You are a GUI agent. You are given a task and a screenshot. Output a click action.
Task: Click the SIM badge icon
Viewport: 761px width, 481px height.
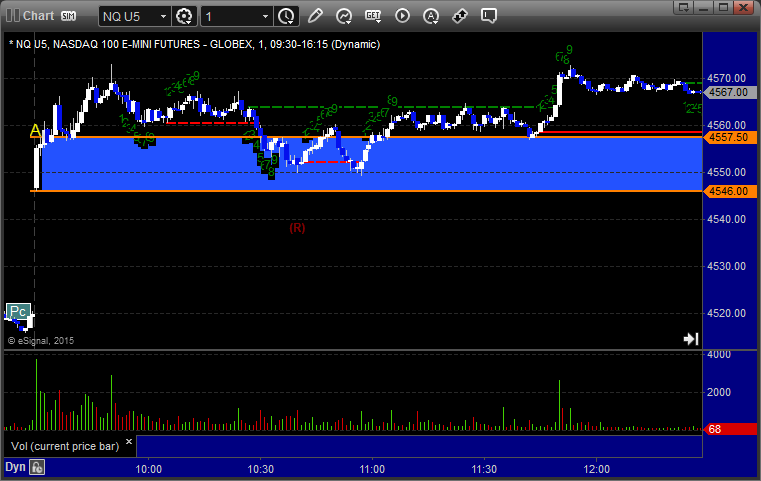point(68,16)
